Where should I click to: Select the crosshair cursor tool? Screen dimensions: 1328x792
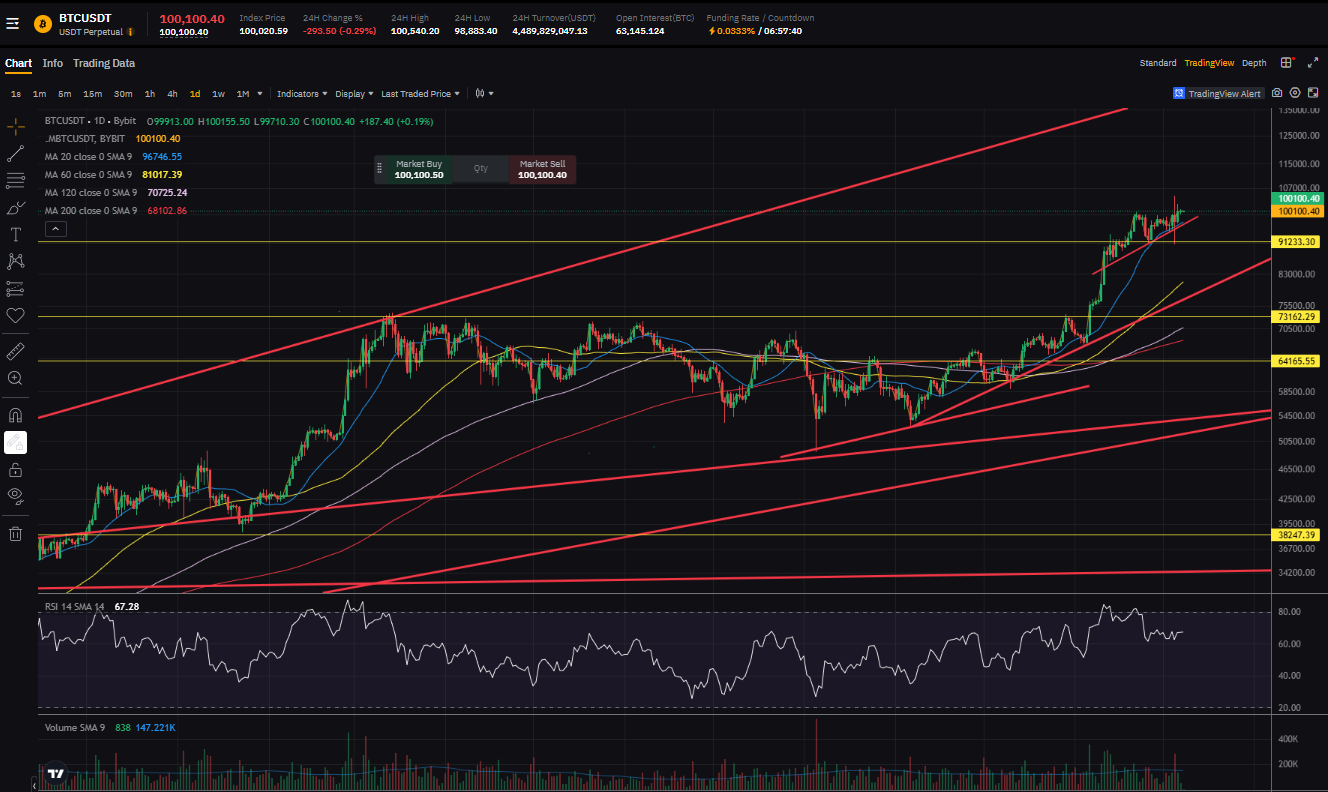click(15, 126)
